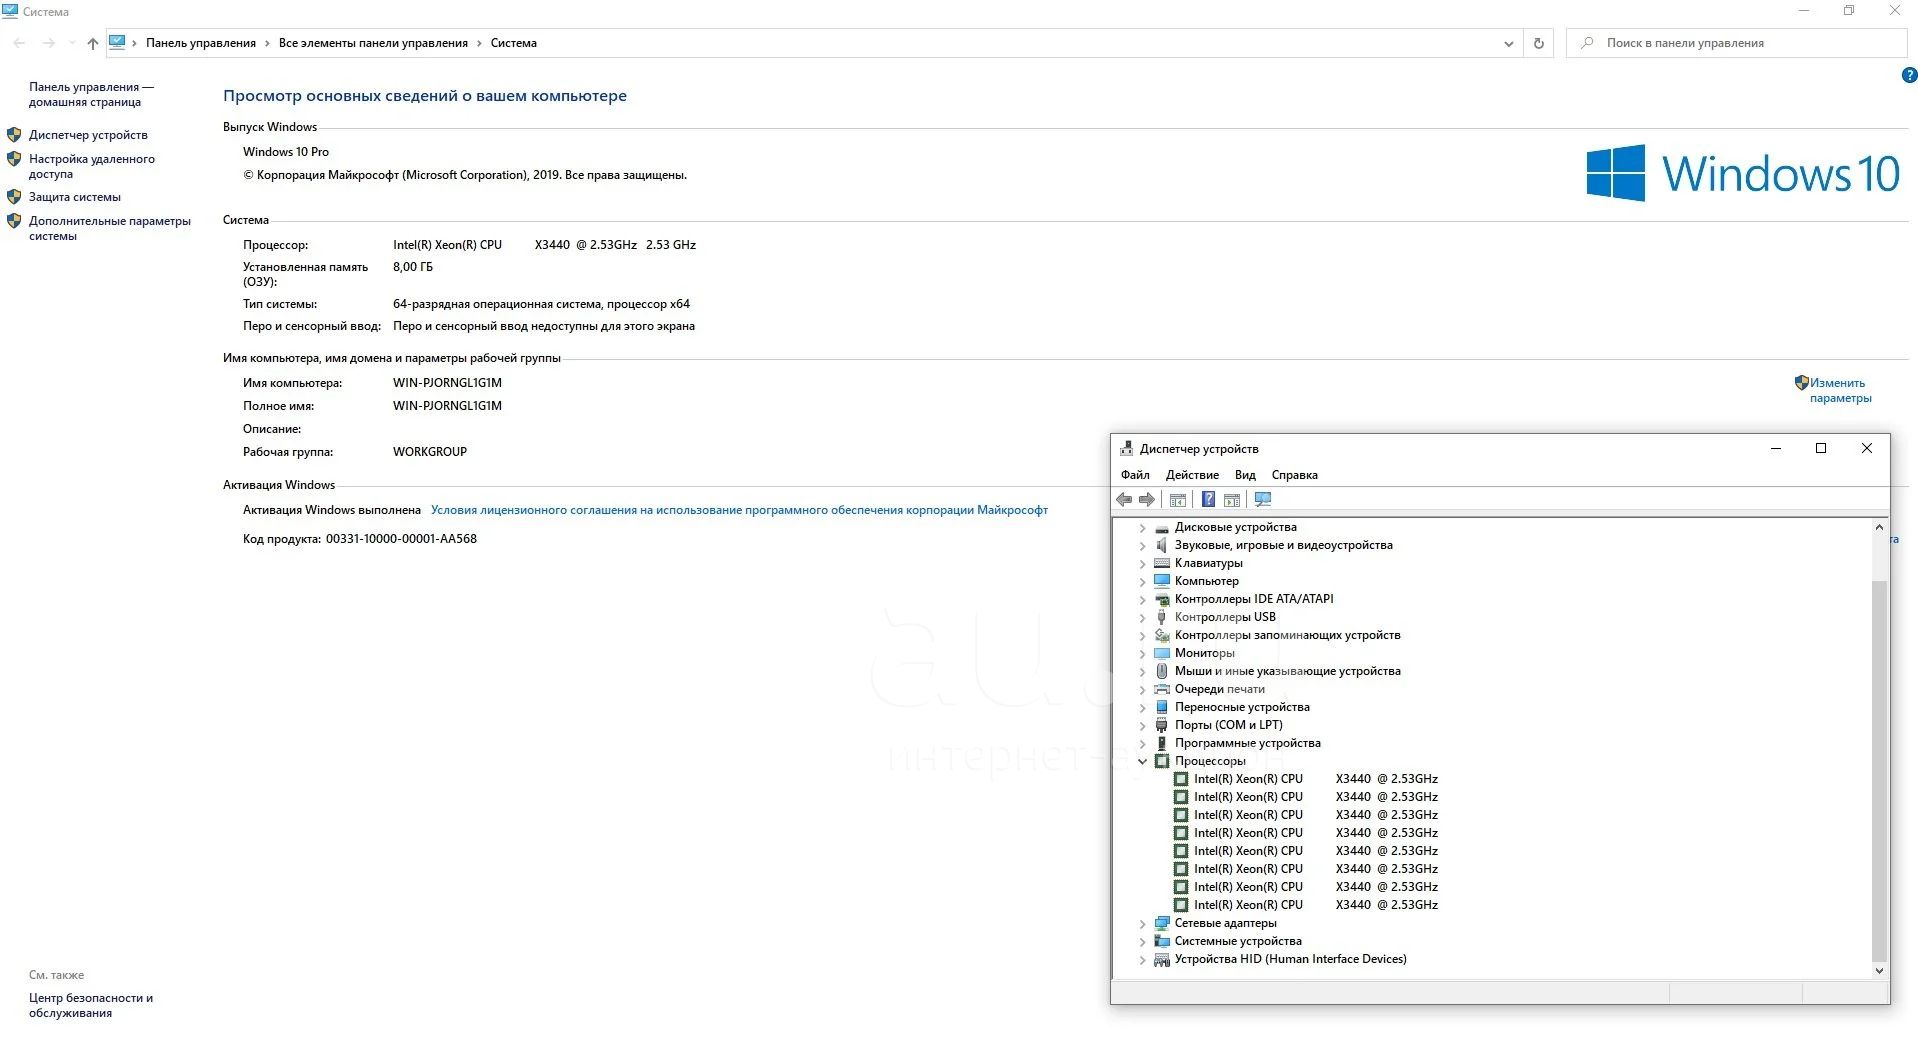Open the Вид menu
The image size is (1918, 1038).
click(x=1245, y=475)
